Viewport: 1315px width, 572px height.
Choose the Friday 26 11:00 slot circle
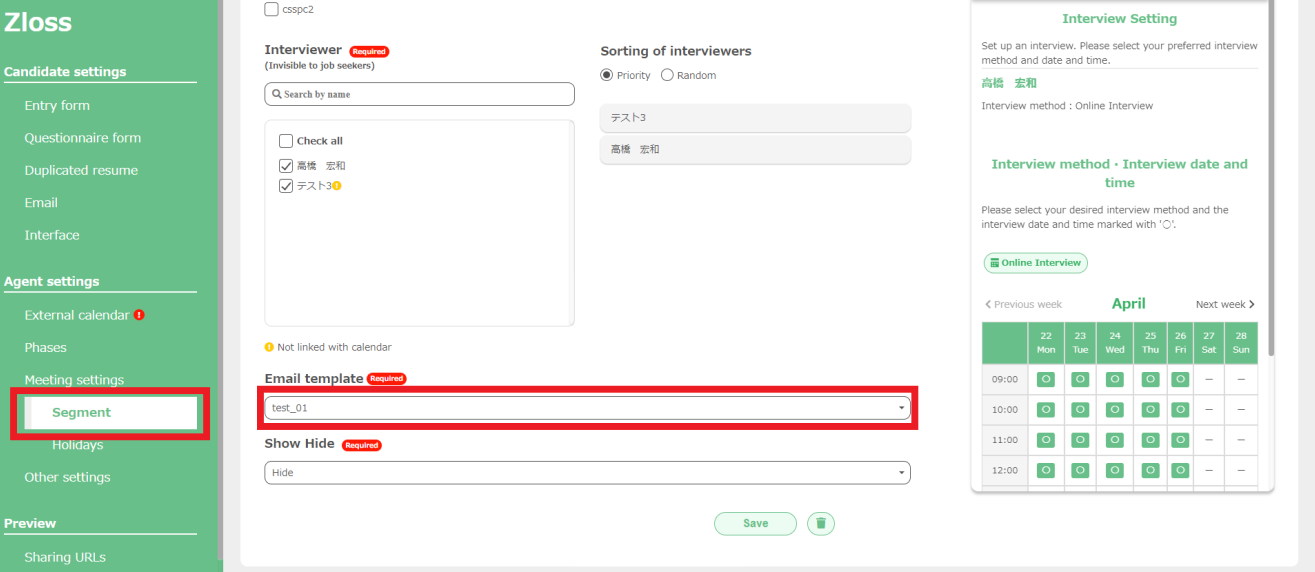click(1180, 440)
